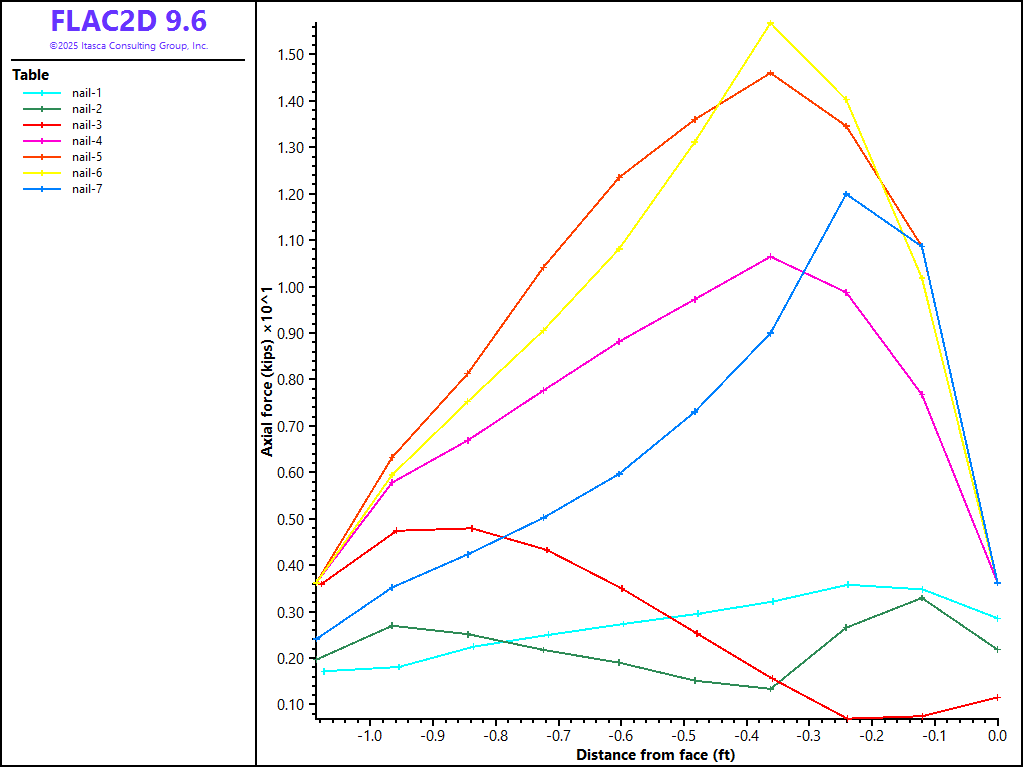Click the Itasca Consulting Group copyright text

(128, 46)
